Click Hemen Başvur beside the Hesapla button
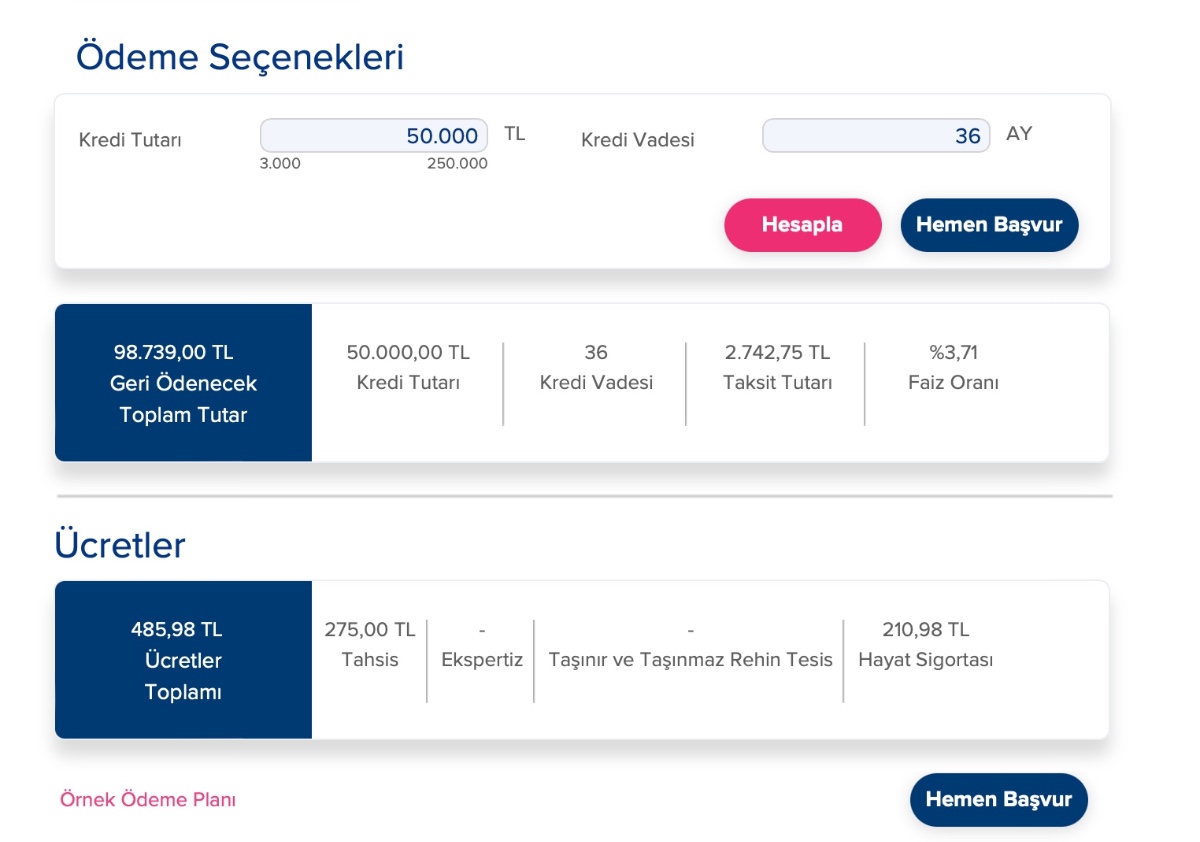The width and height of the screenshot is (1200, 842). point(988,225)
